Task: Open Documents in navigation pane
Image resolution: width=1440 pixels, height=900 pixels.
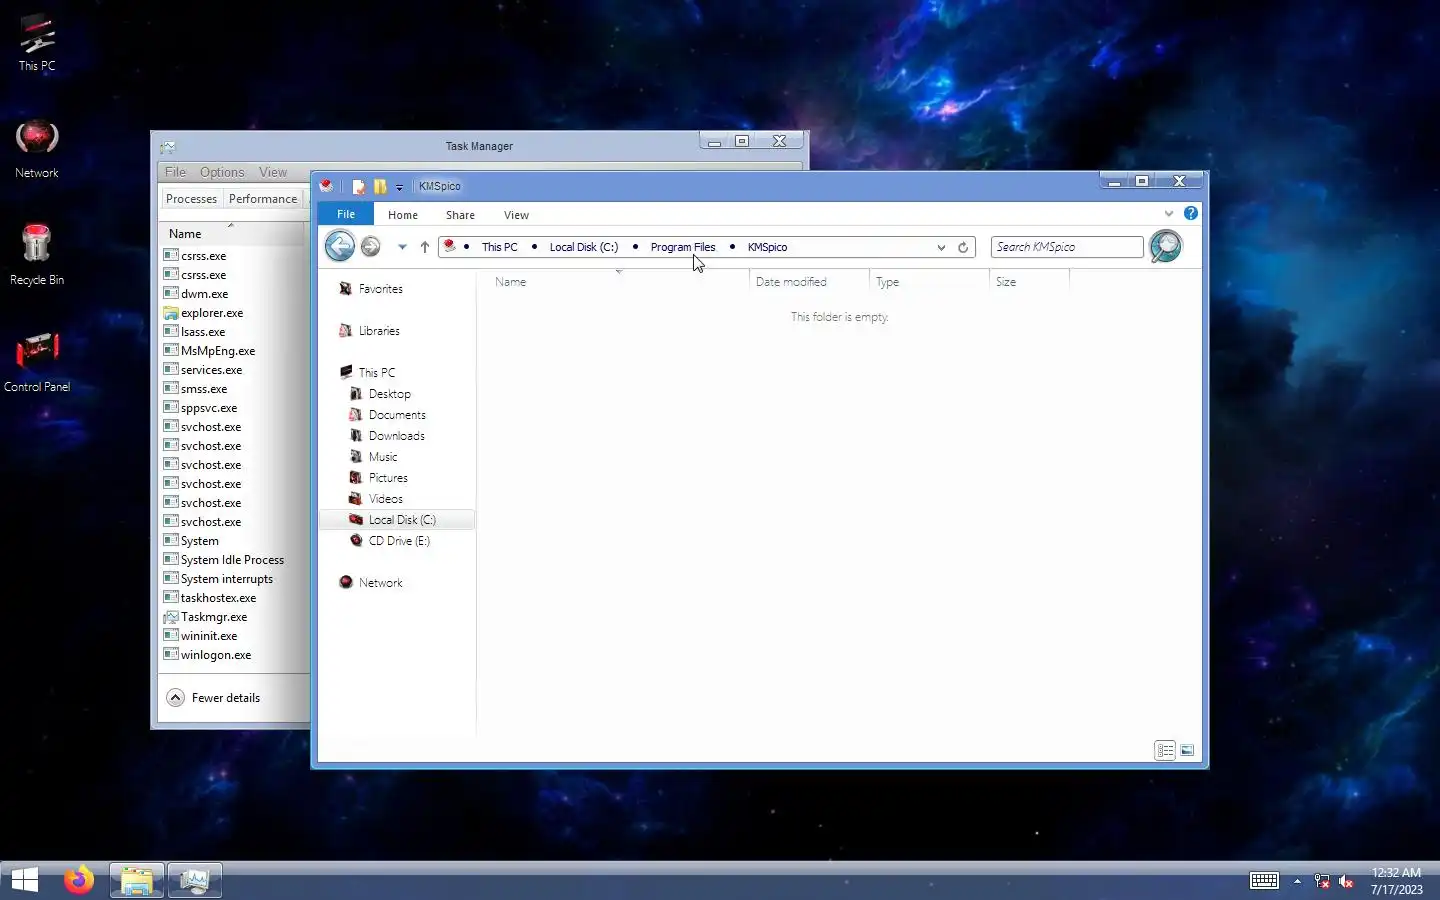Action: [397, 415]
